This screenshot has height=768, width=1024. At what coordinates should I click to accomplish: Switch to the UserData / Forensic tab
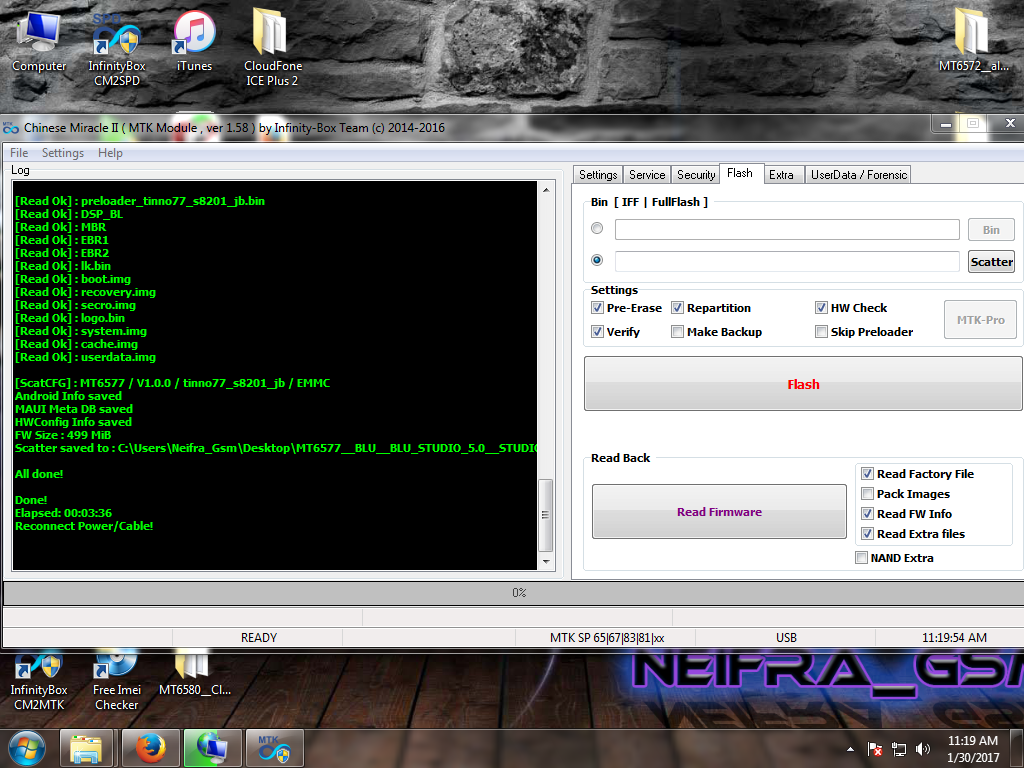tap(859, 174)
